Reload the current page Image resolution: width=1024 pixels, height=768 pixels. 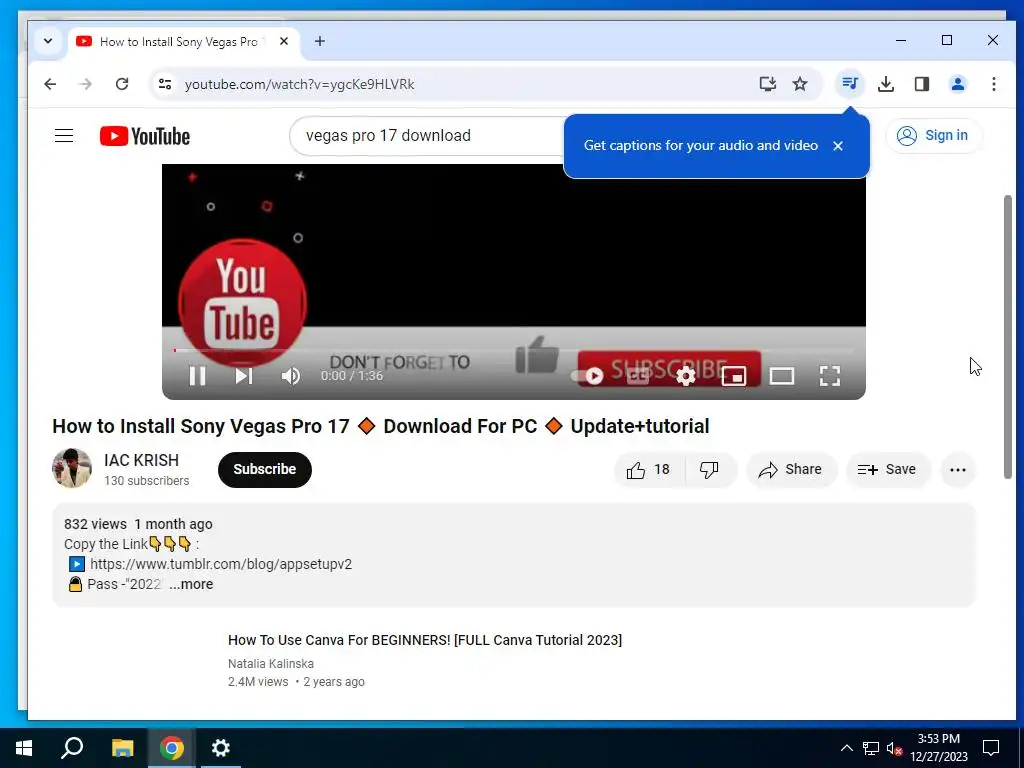coord(121,84)
